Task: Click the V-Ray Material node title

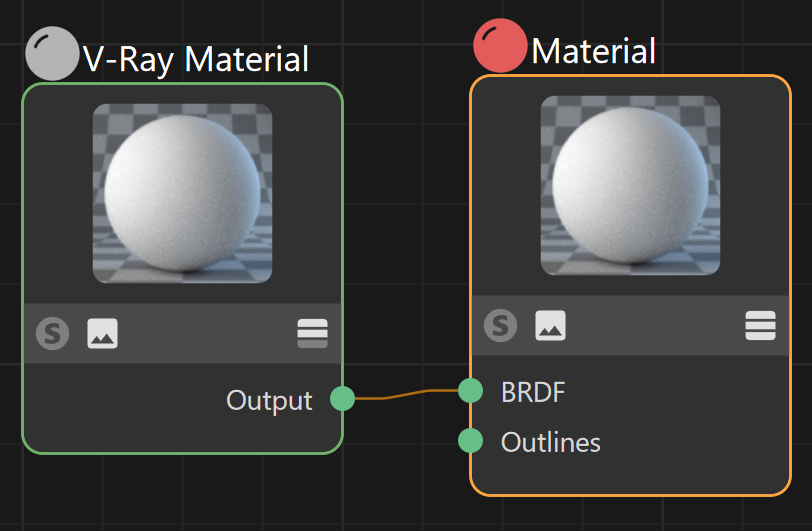Action: coord(196,59)
